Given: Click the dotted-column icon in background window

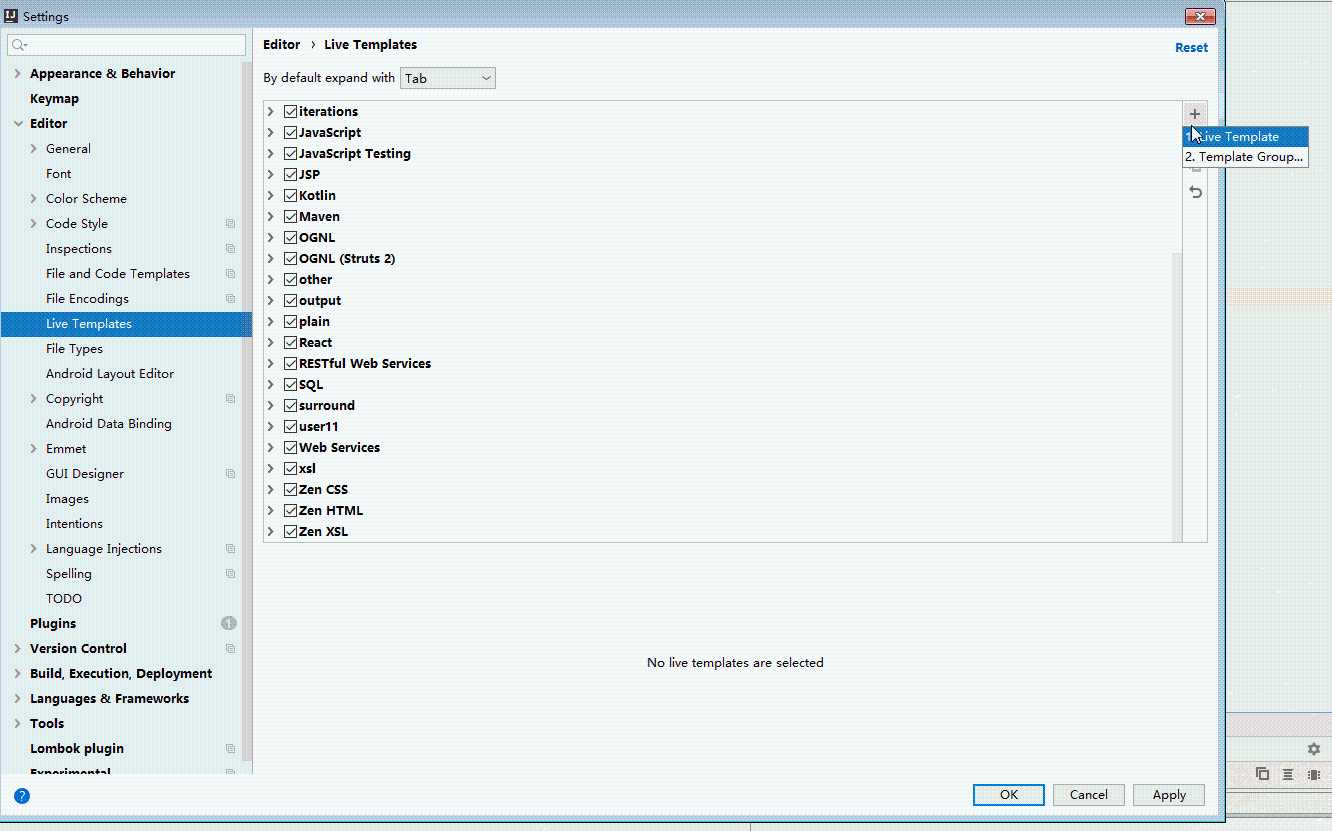Looking at the screenshot, I should pyautogui.click(x=1314, y=774).
